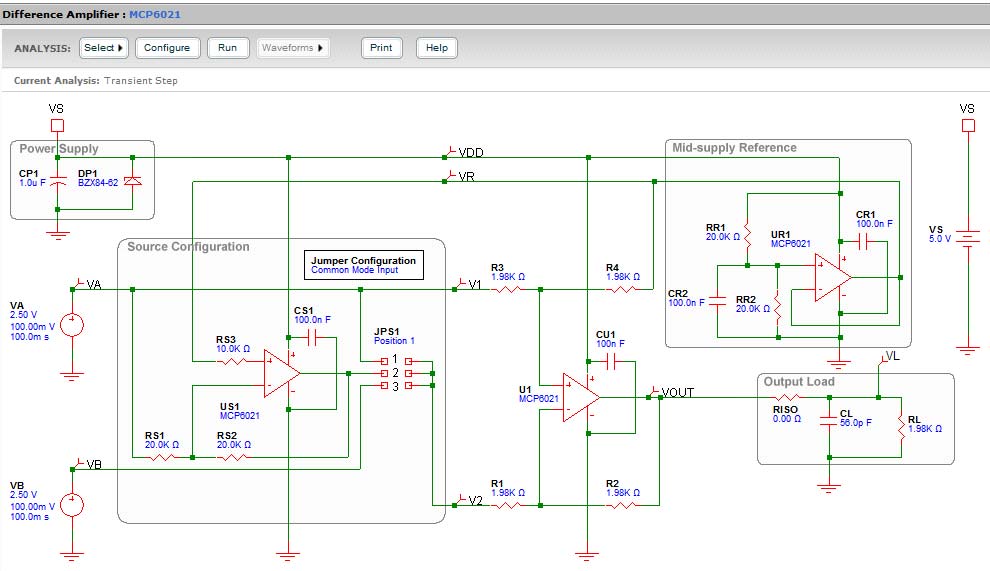
Task: Set jumper JPS1 to position 1
Action: coord(396,359)
